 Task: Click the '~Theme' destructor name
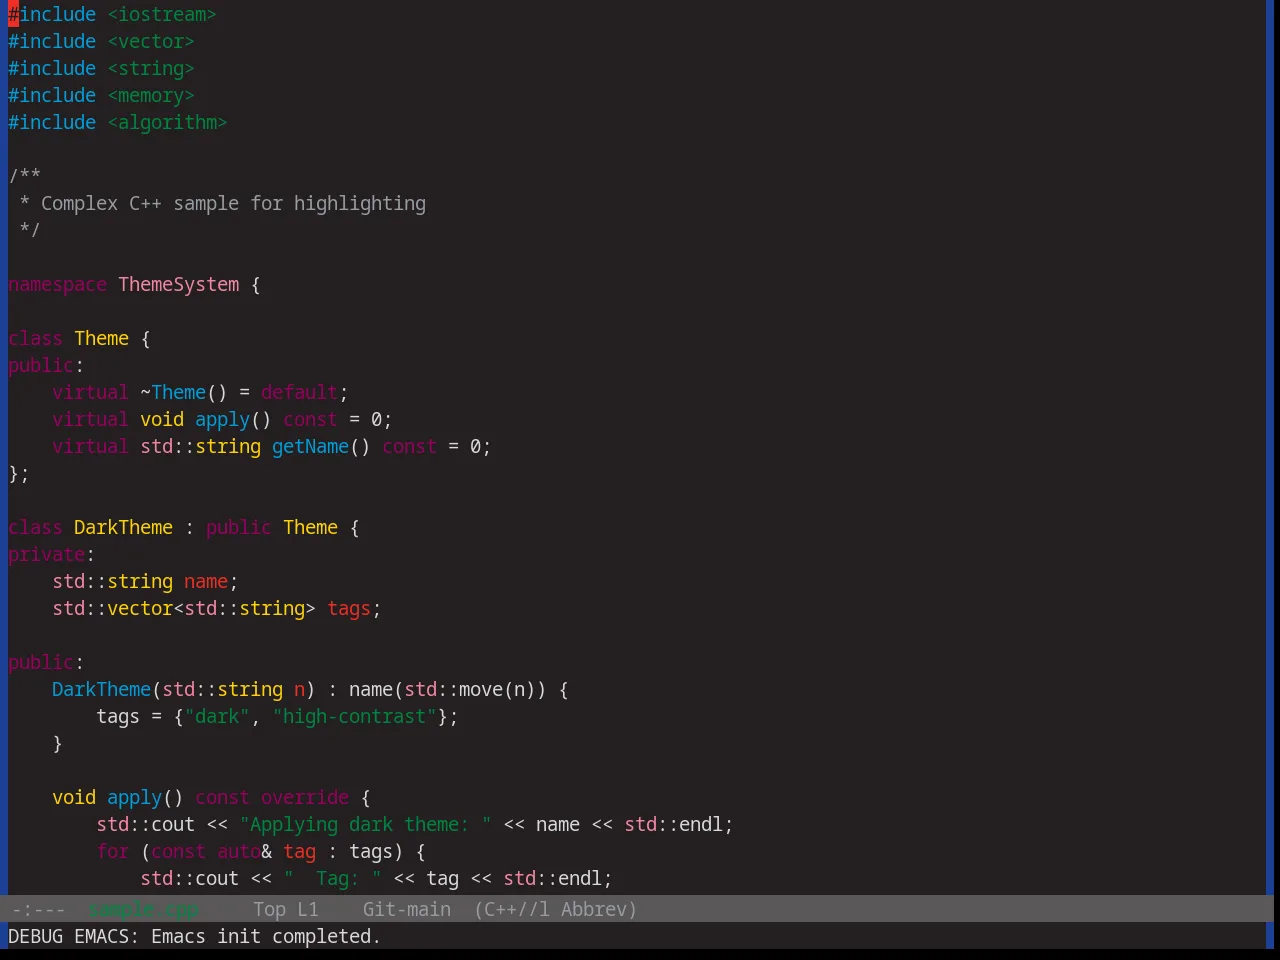click(173, 392)
